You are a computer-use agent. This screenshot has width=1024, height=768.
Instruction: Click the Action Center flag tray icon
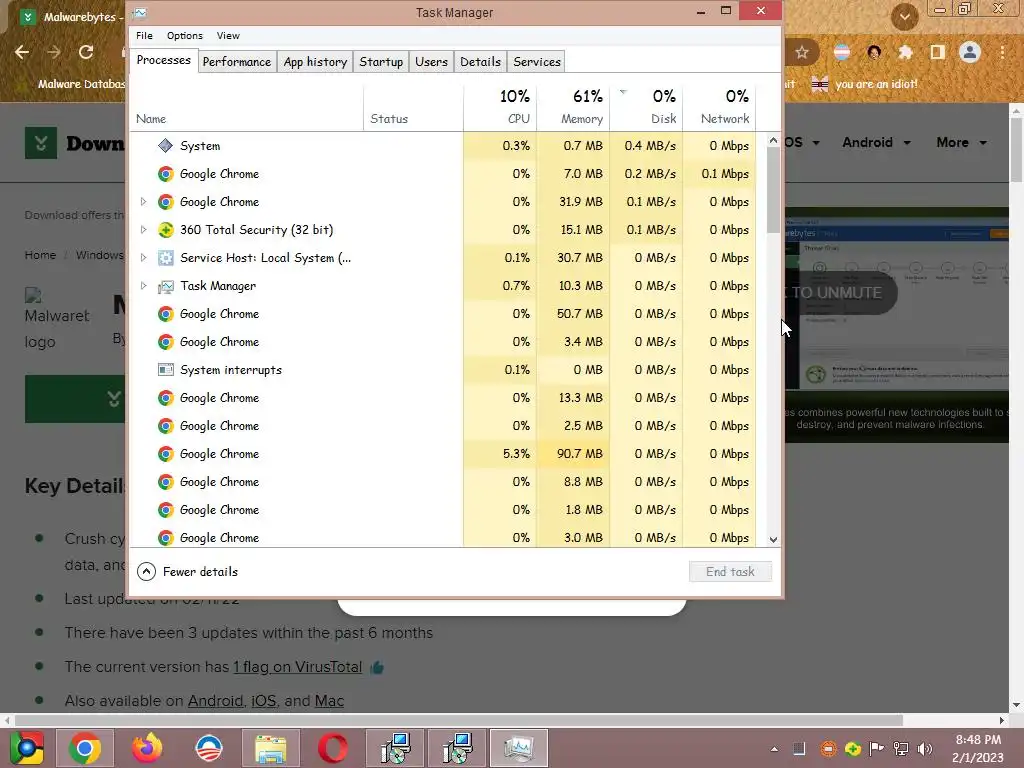coord(876,749)
